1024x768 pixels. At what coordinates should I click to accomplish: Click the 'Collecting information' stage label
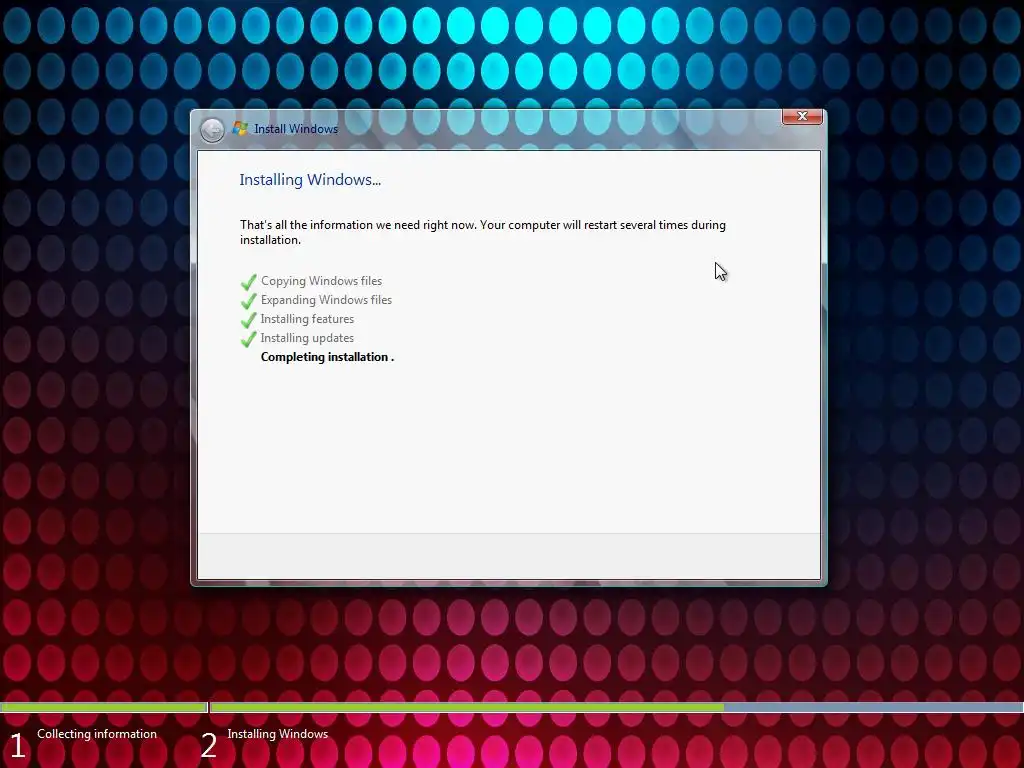[97, 734]
